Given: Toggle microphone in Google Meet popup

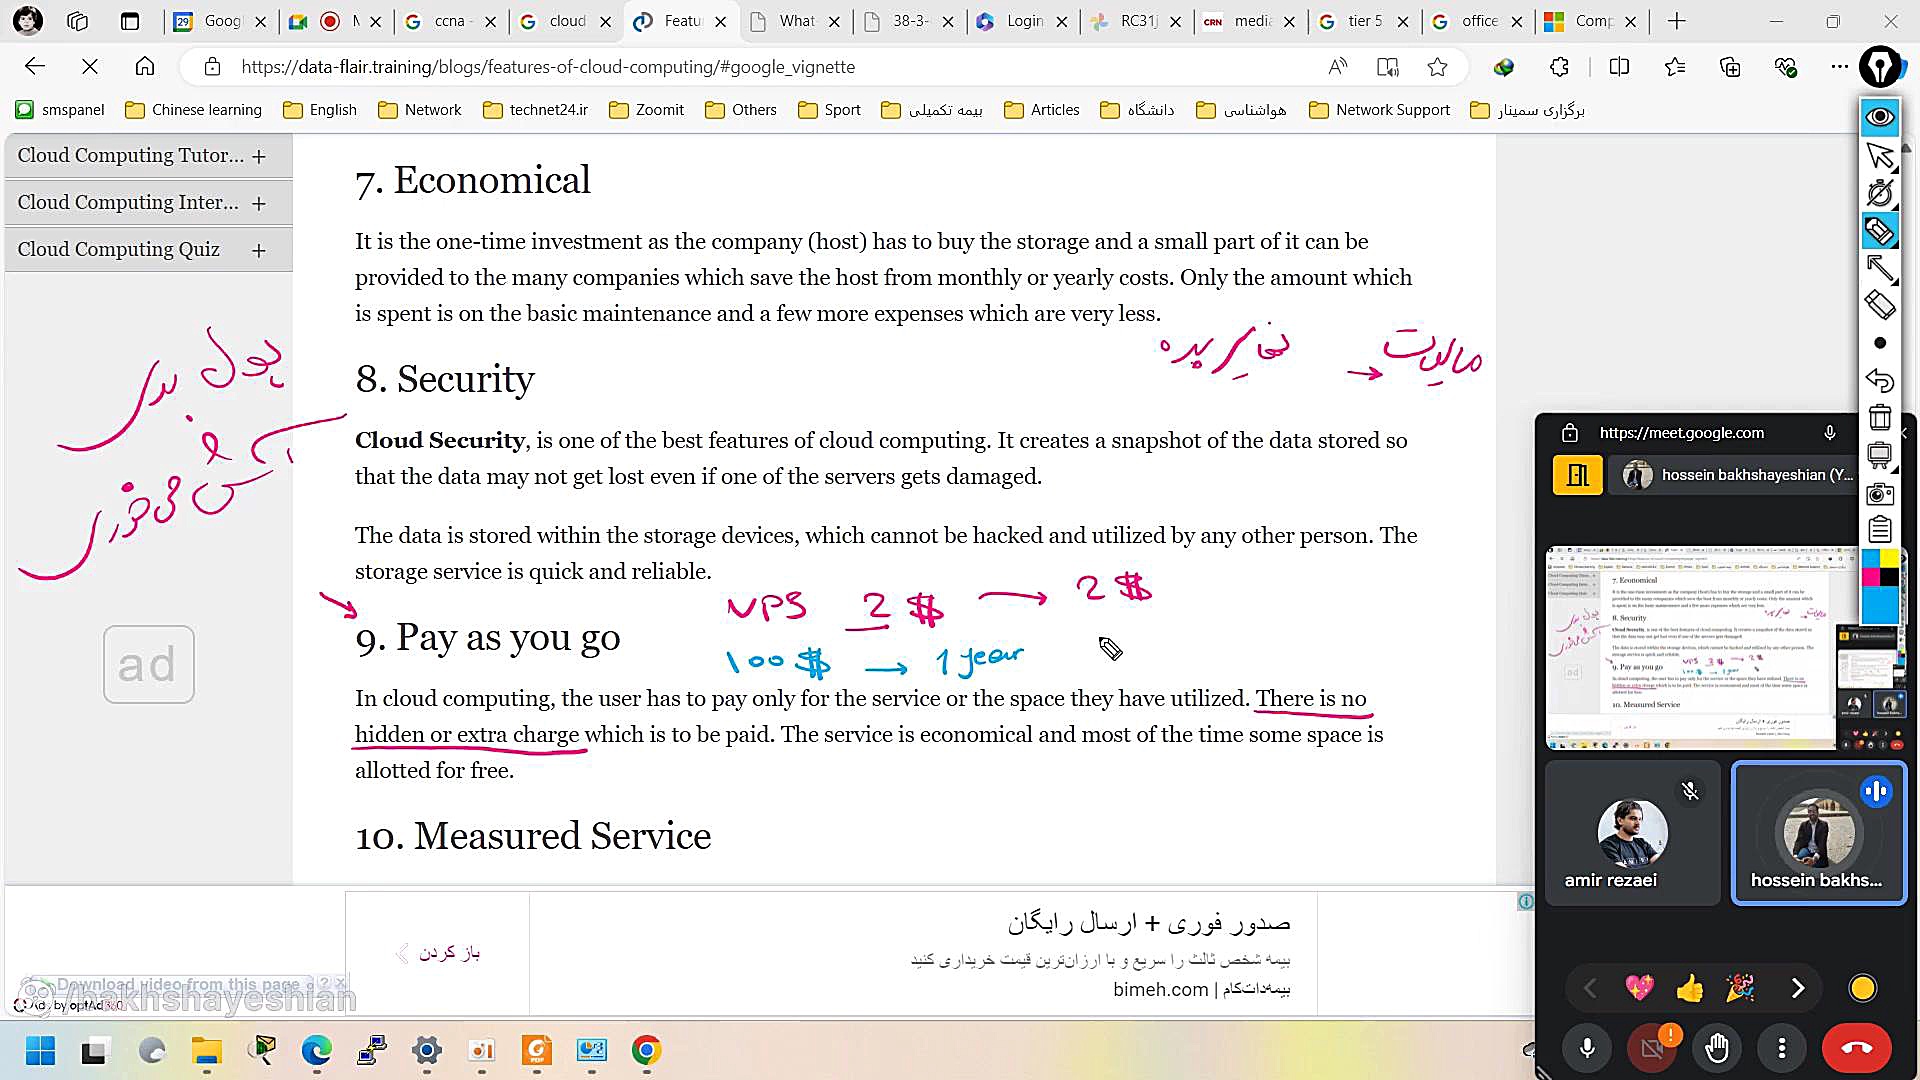Looking at the screenshot, I should point(1587,1048).
